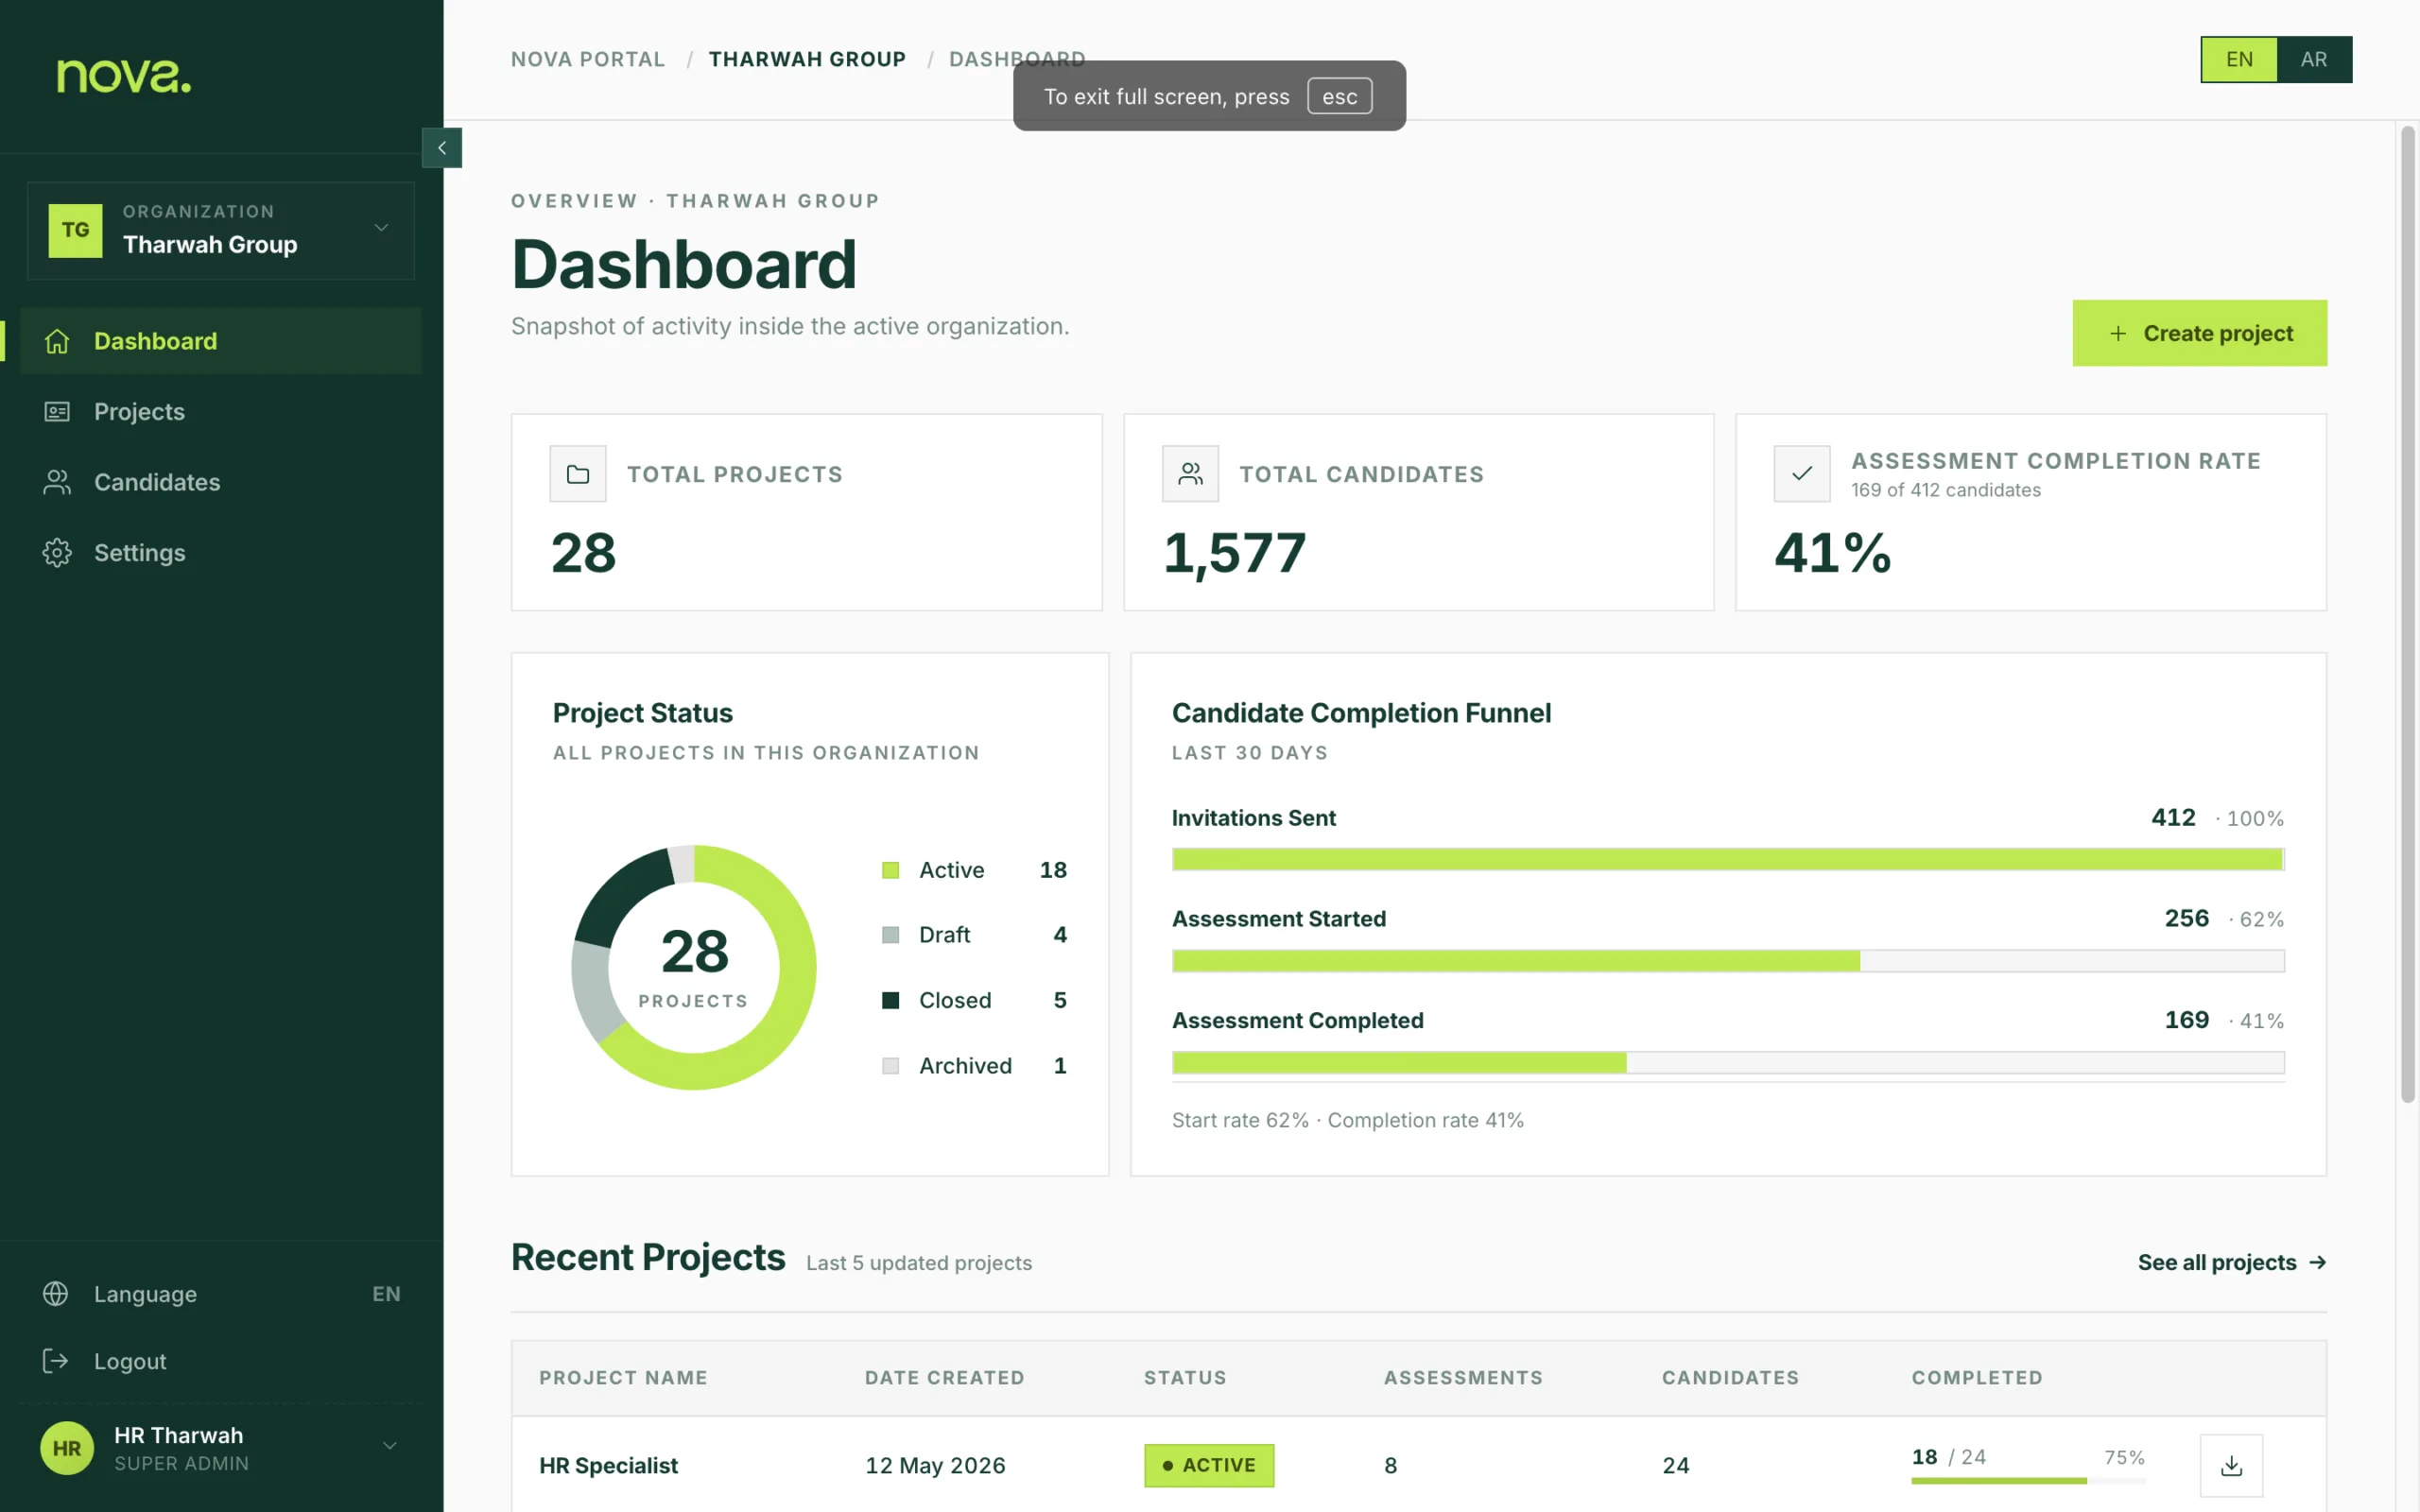
Task: Click the TG organization avatar
Action: pos(75,230)
